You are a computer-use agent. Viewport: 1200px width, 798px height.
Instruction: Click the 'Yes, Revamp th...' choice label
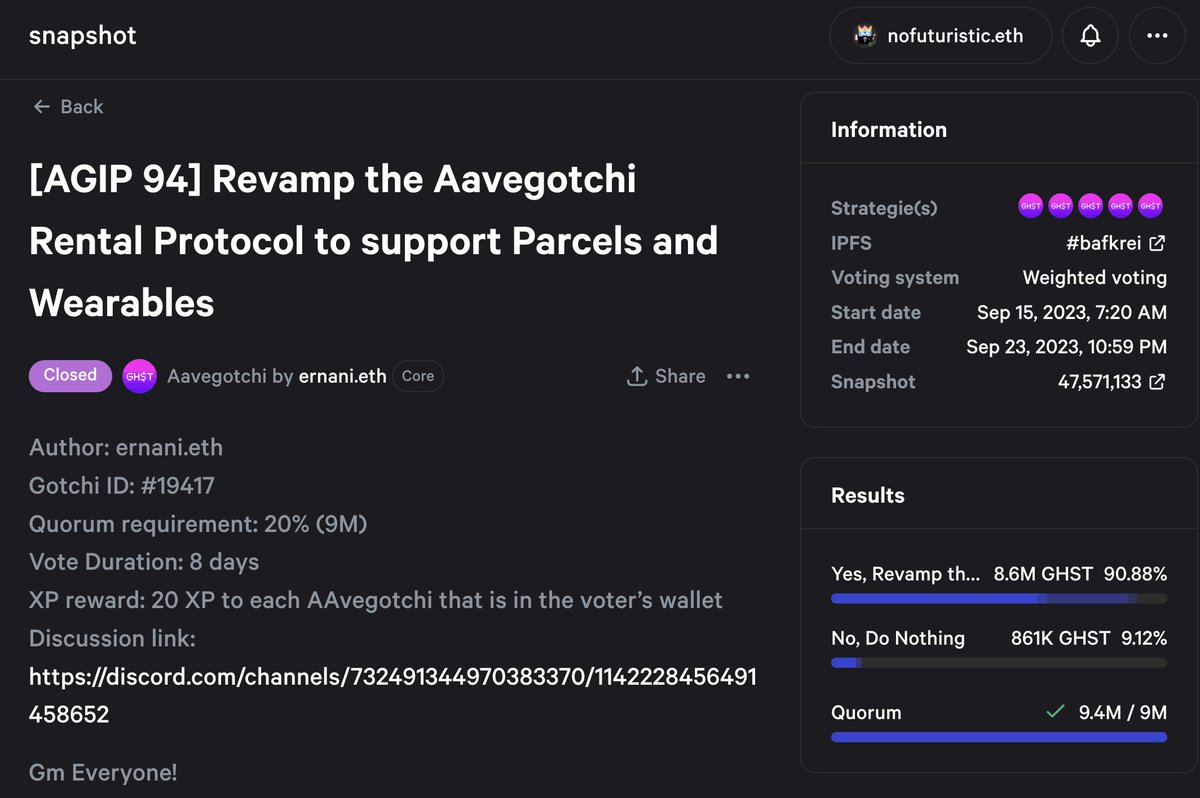[906, 574]
